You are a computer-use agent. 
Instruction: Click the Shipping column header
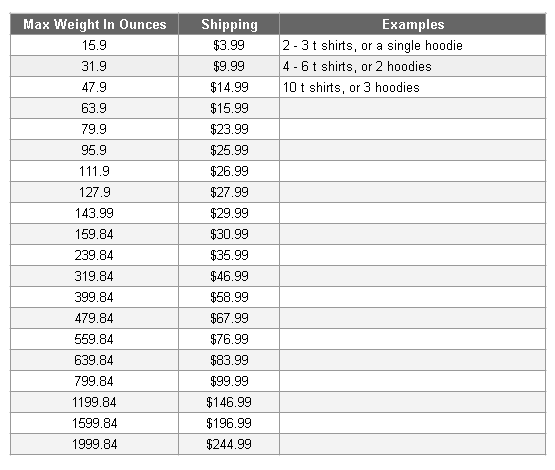coord(229,24)
